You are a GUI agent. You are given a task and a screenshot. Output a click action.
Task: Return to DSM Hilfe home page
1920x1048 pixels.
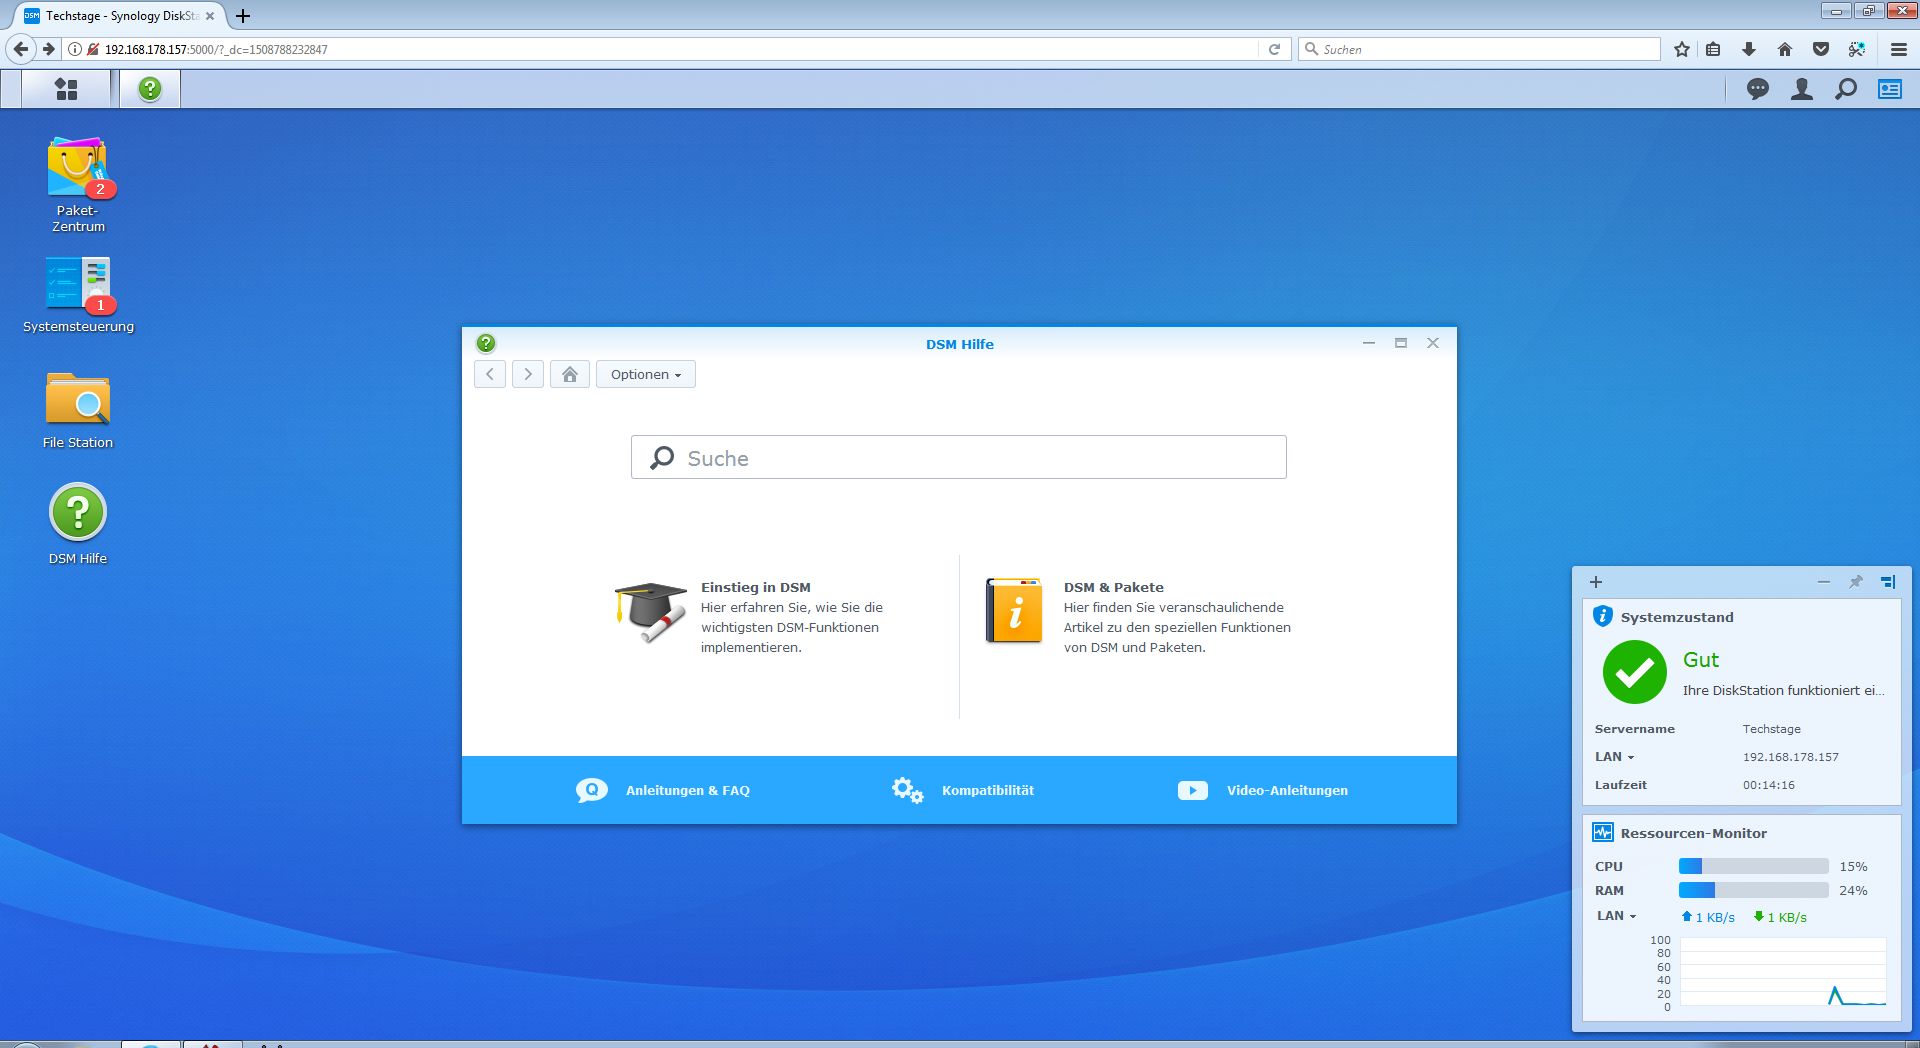[570, 374]
